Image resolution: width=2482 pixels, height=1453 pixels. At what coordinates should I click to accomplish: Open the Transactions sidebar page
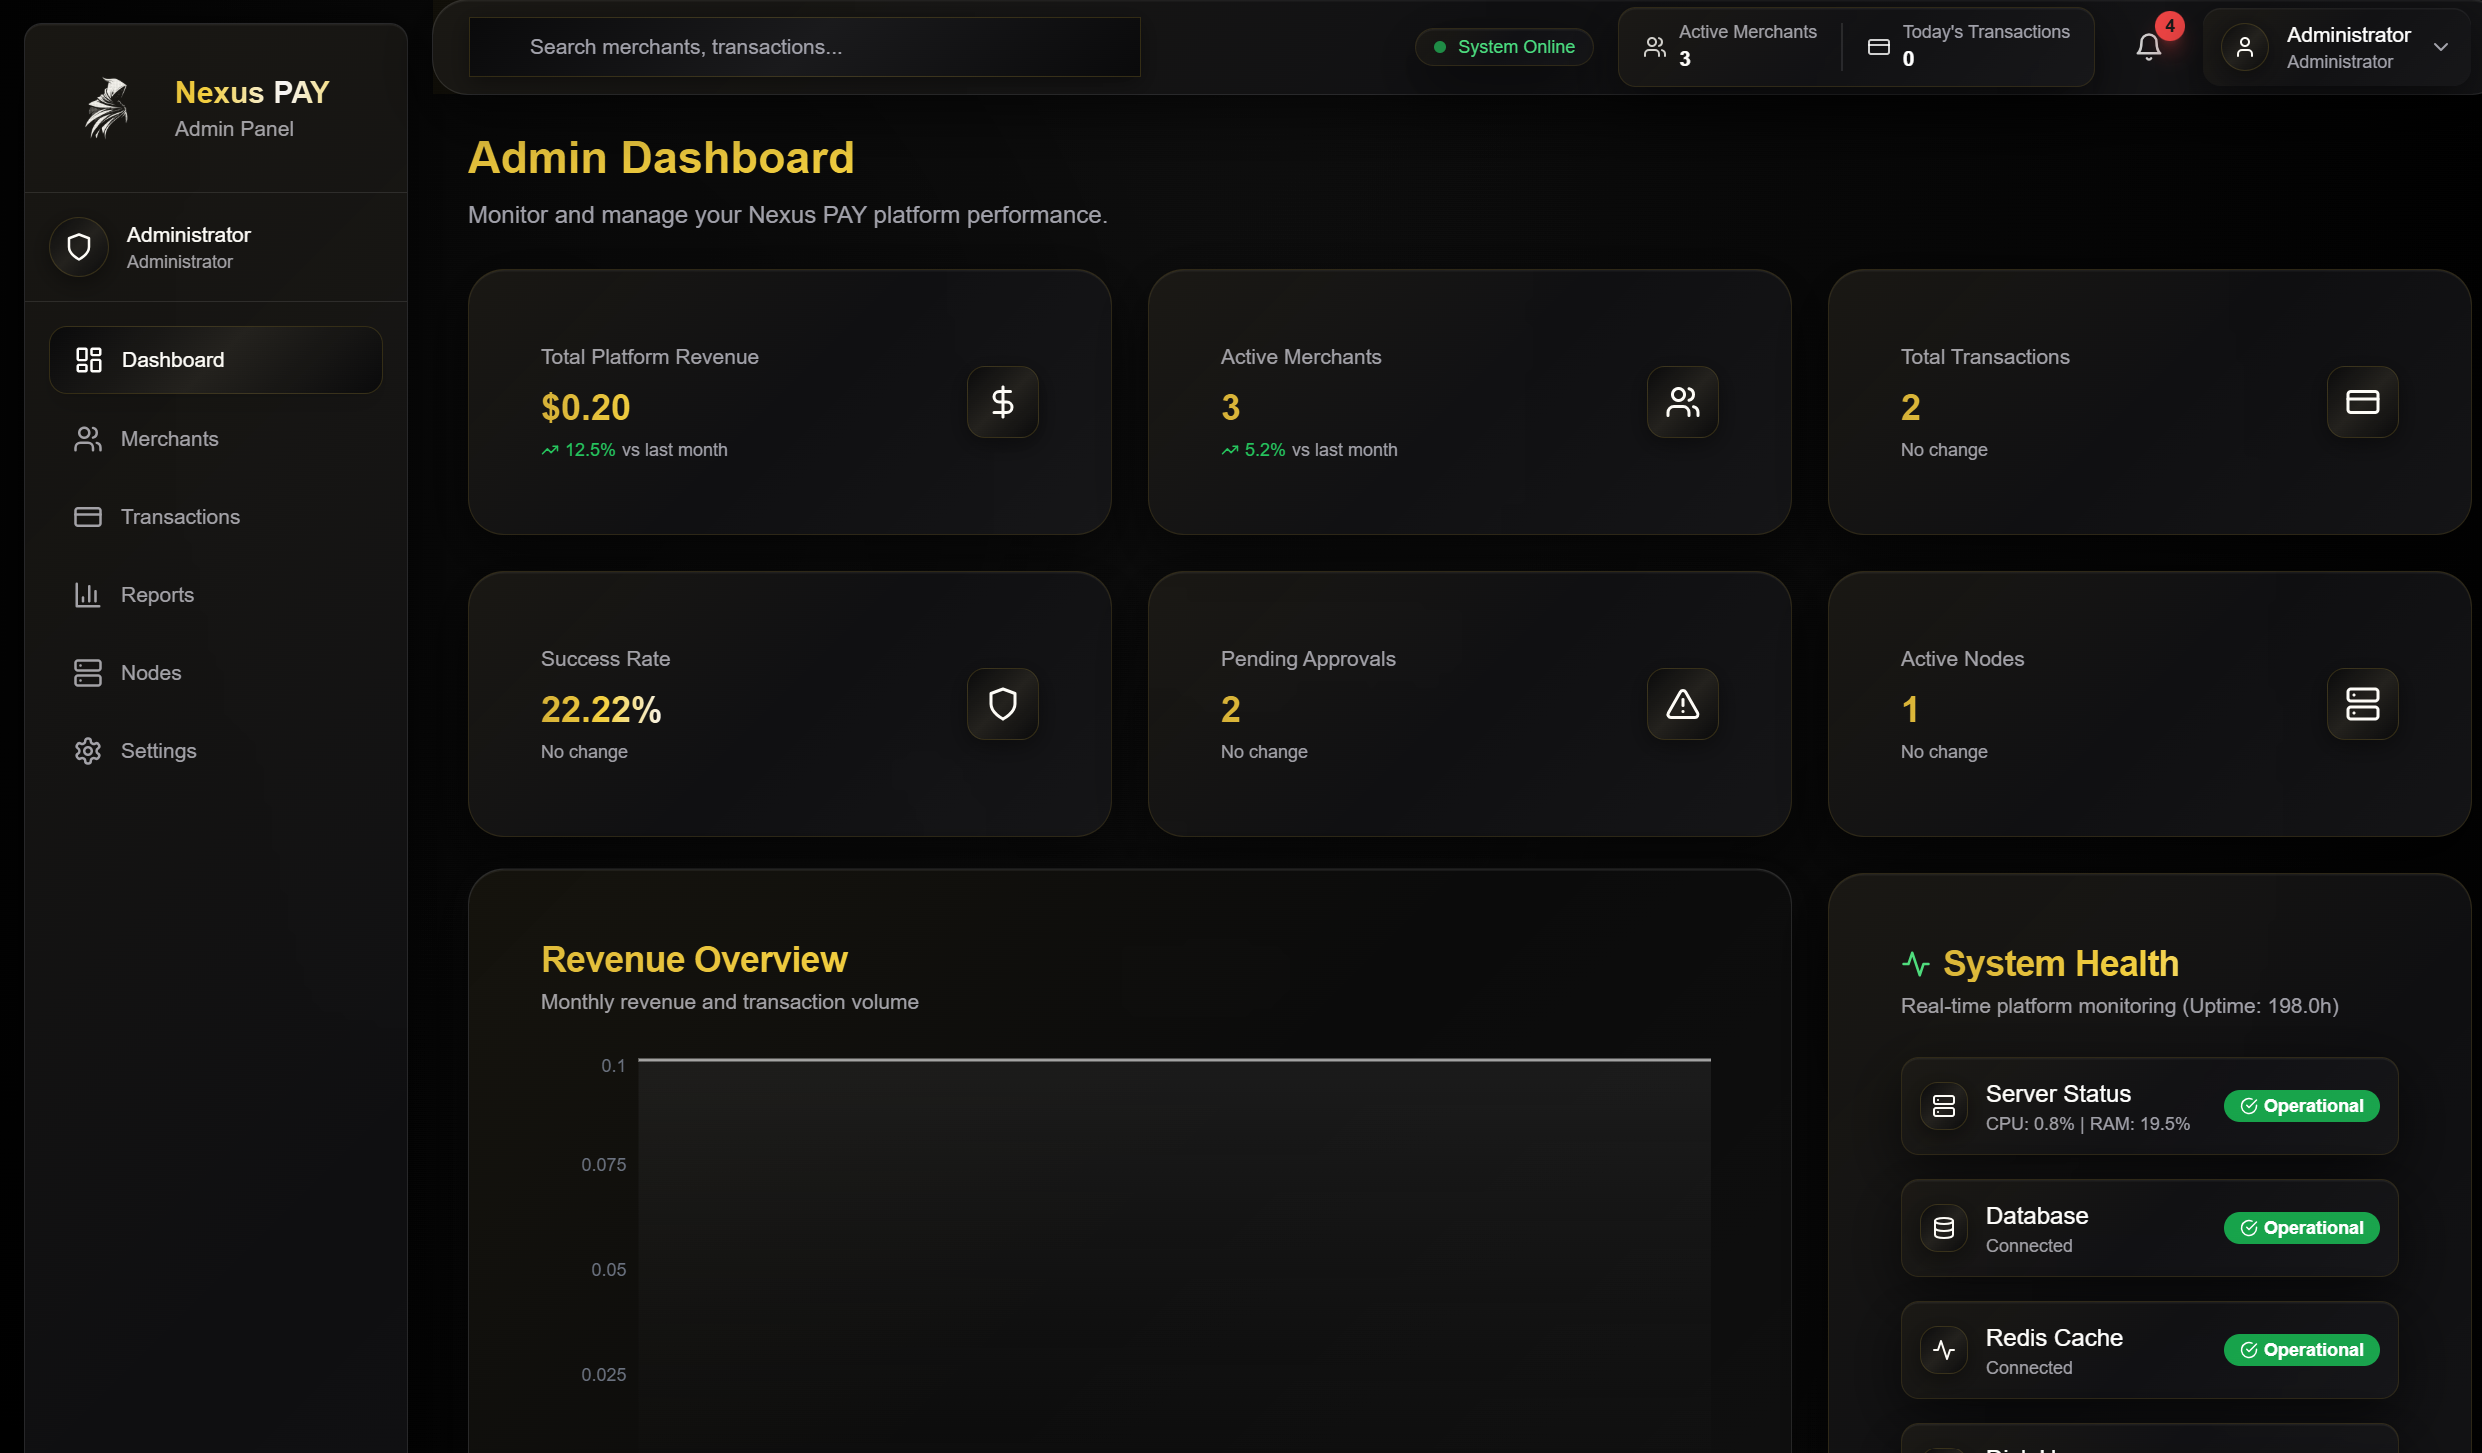(180, 517)
